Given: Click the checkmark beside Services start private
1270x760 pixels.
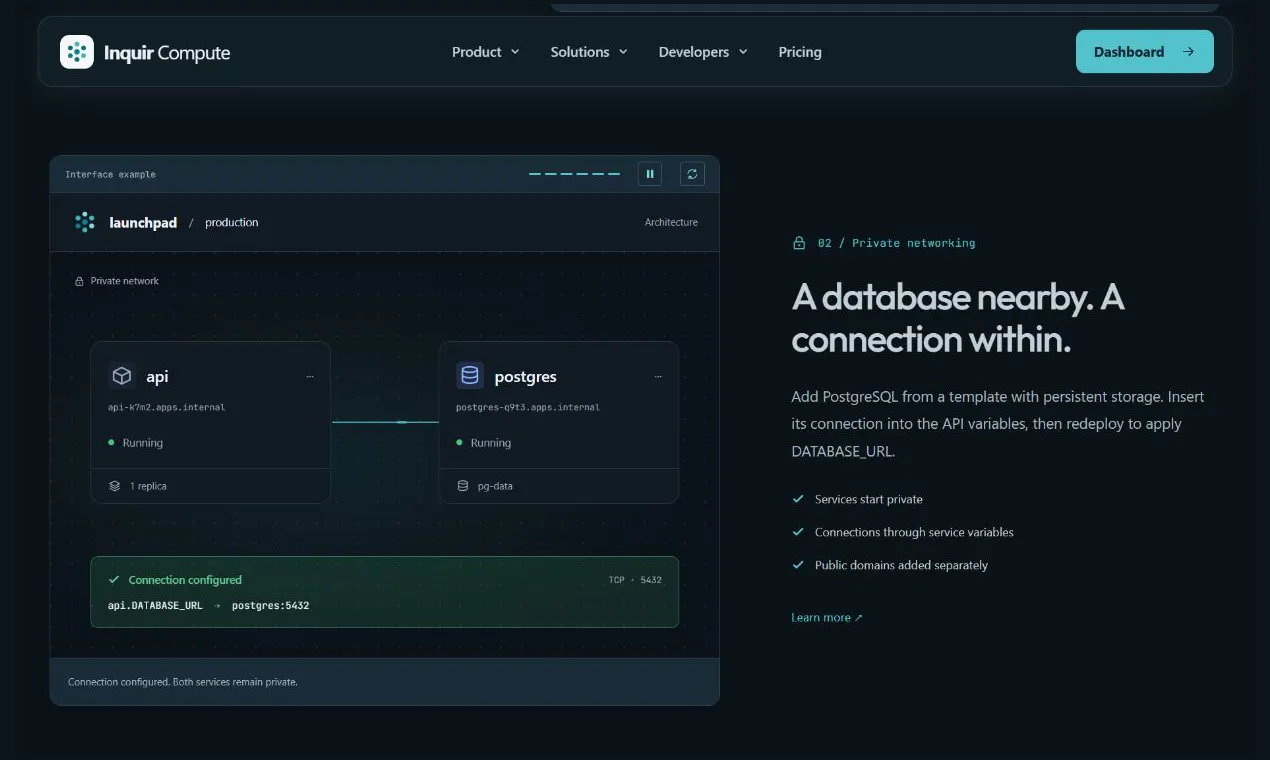Looking at the screenshot, I should 798,499.
